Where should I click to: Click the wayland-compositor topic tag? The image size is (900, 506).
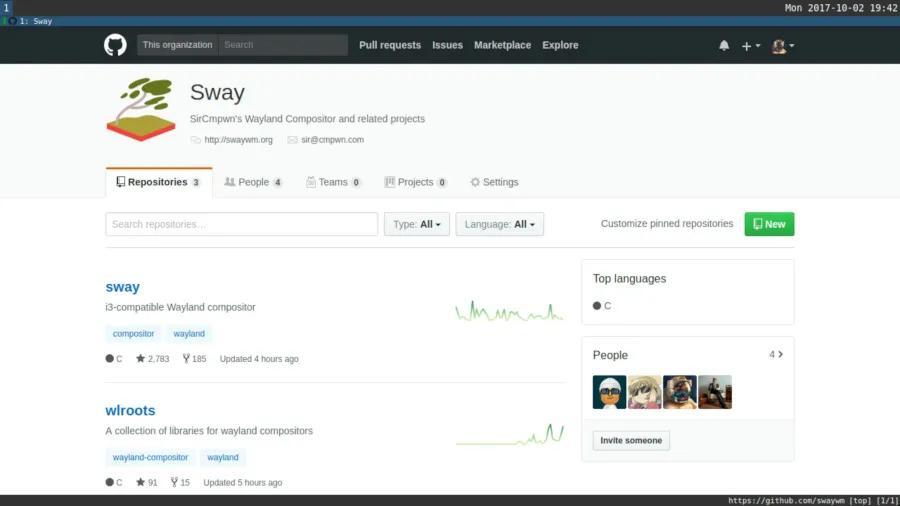(150, 457)
